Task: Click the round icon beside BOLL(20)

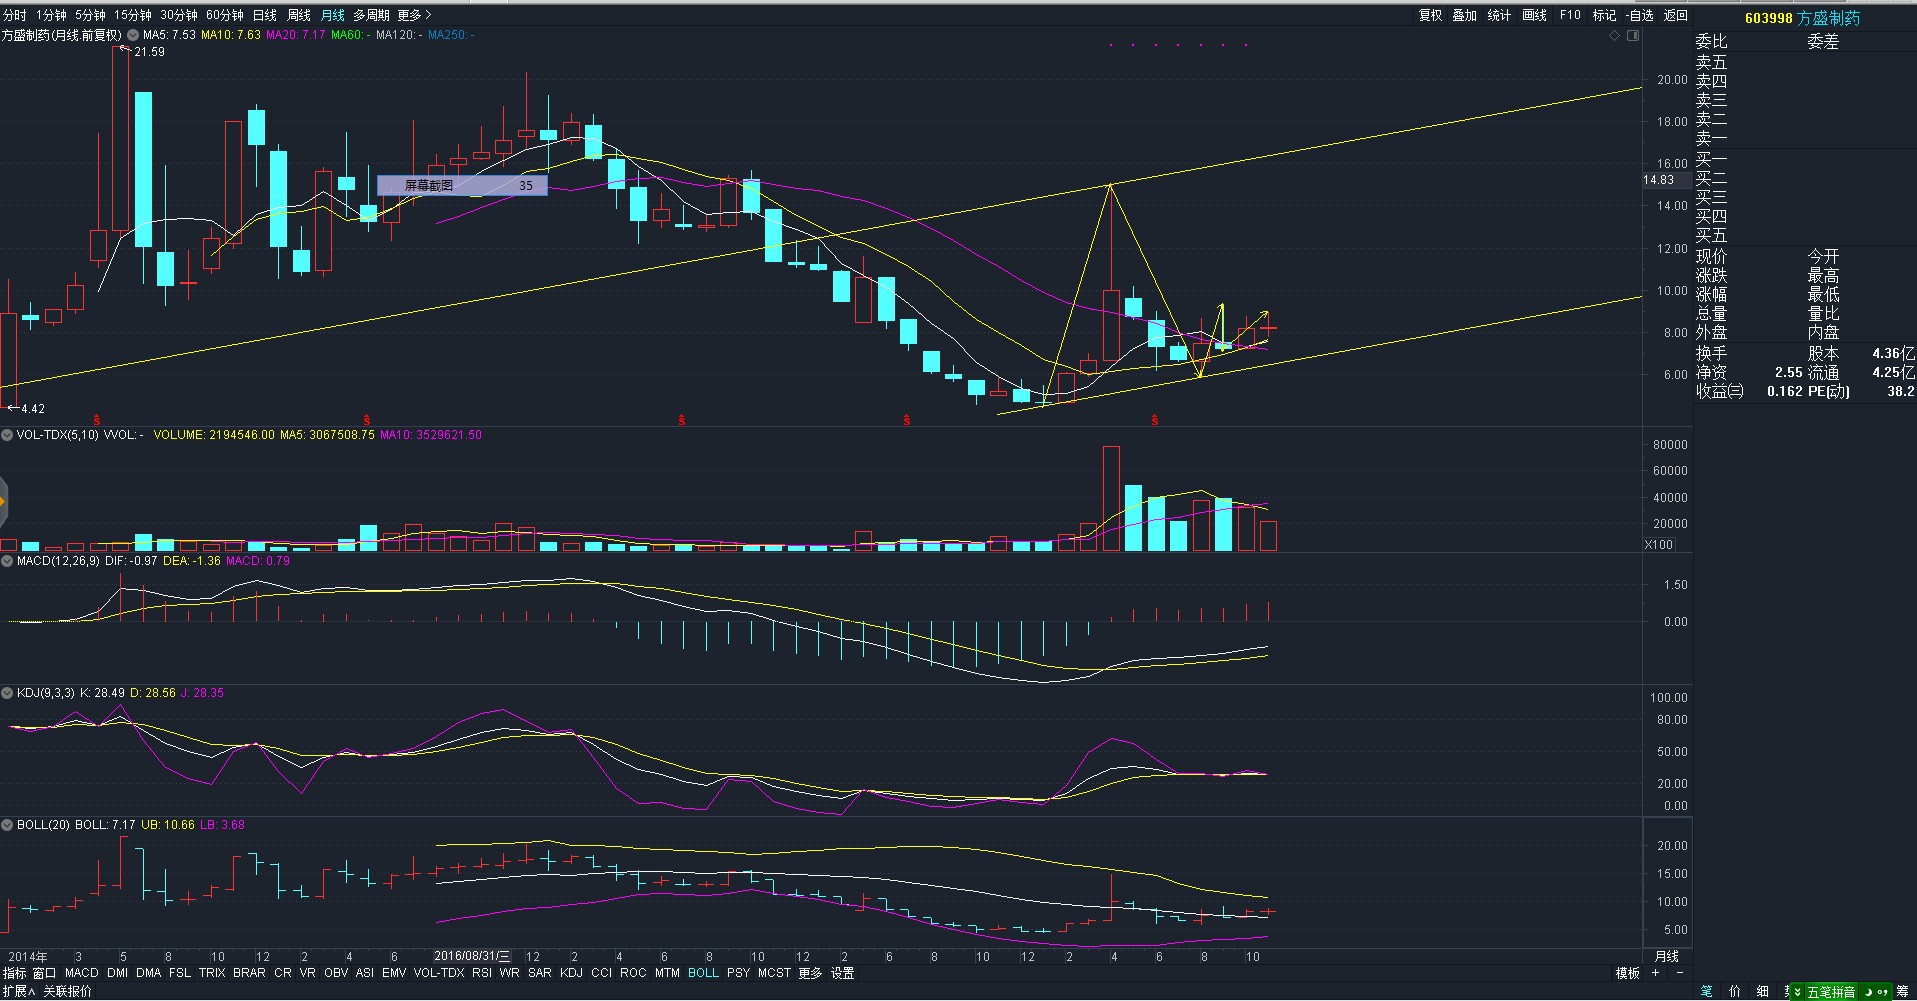Action: (7, 825)
